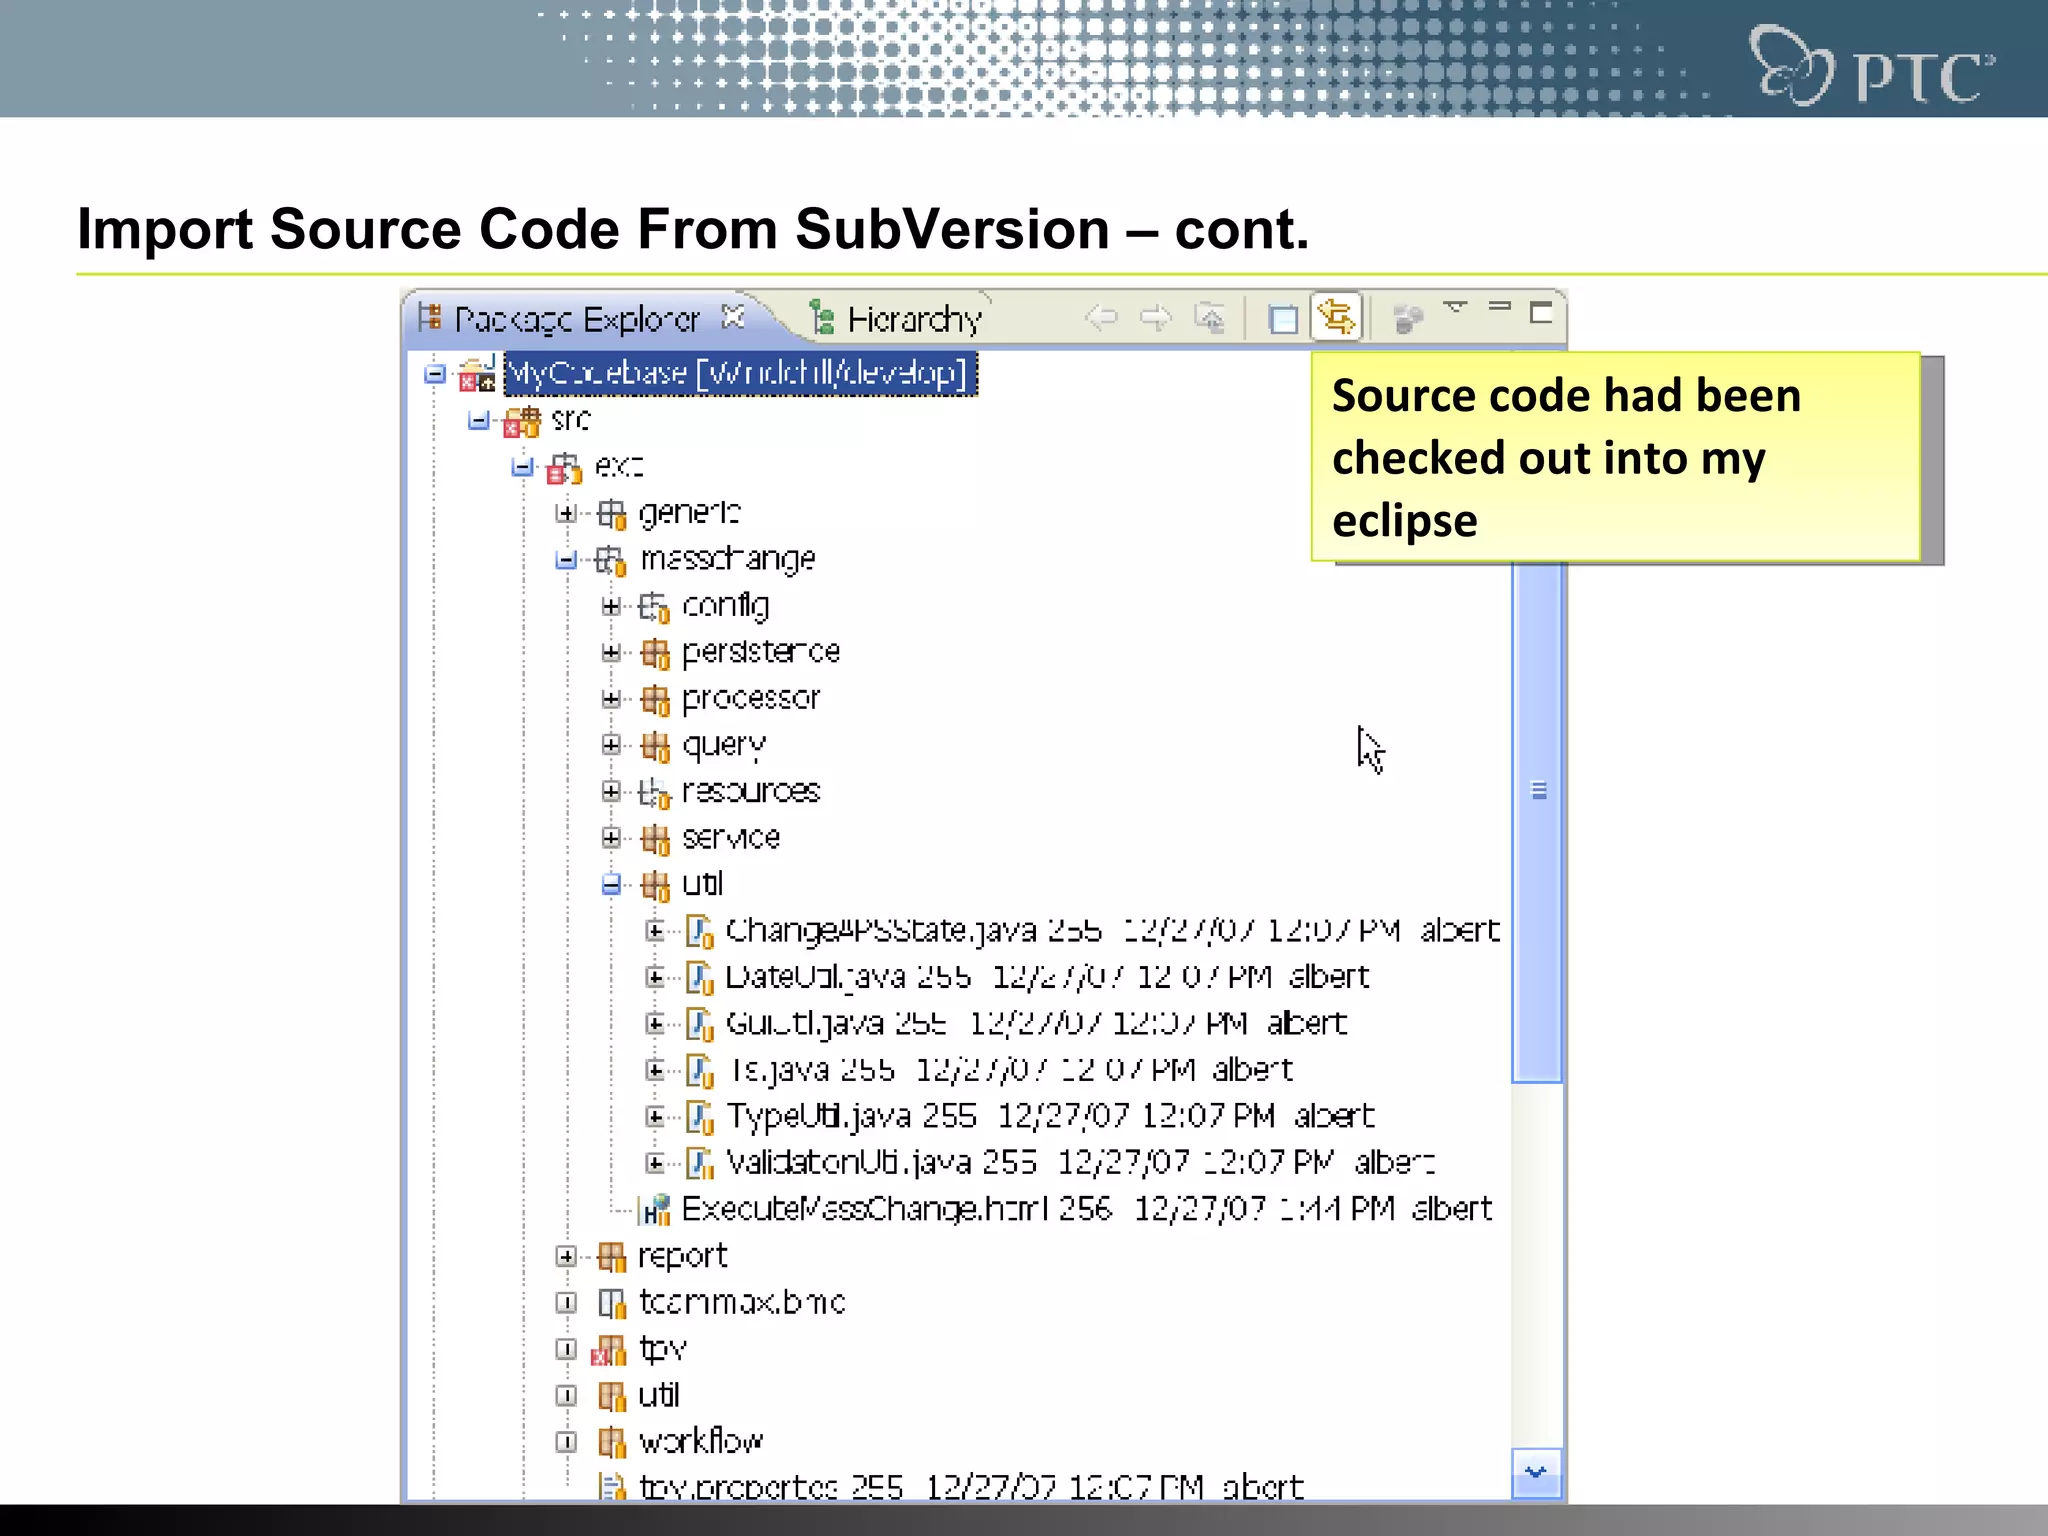2048x1536 pixels.
Task: Click the scrollbar down arrow
Action: 1537,1472
